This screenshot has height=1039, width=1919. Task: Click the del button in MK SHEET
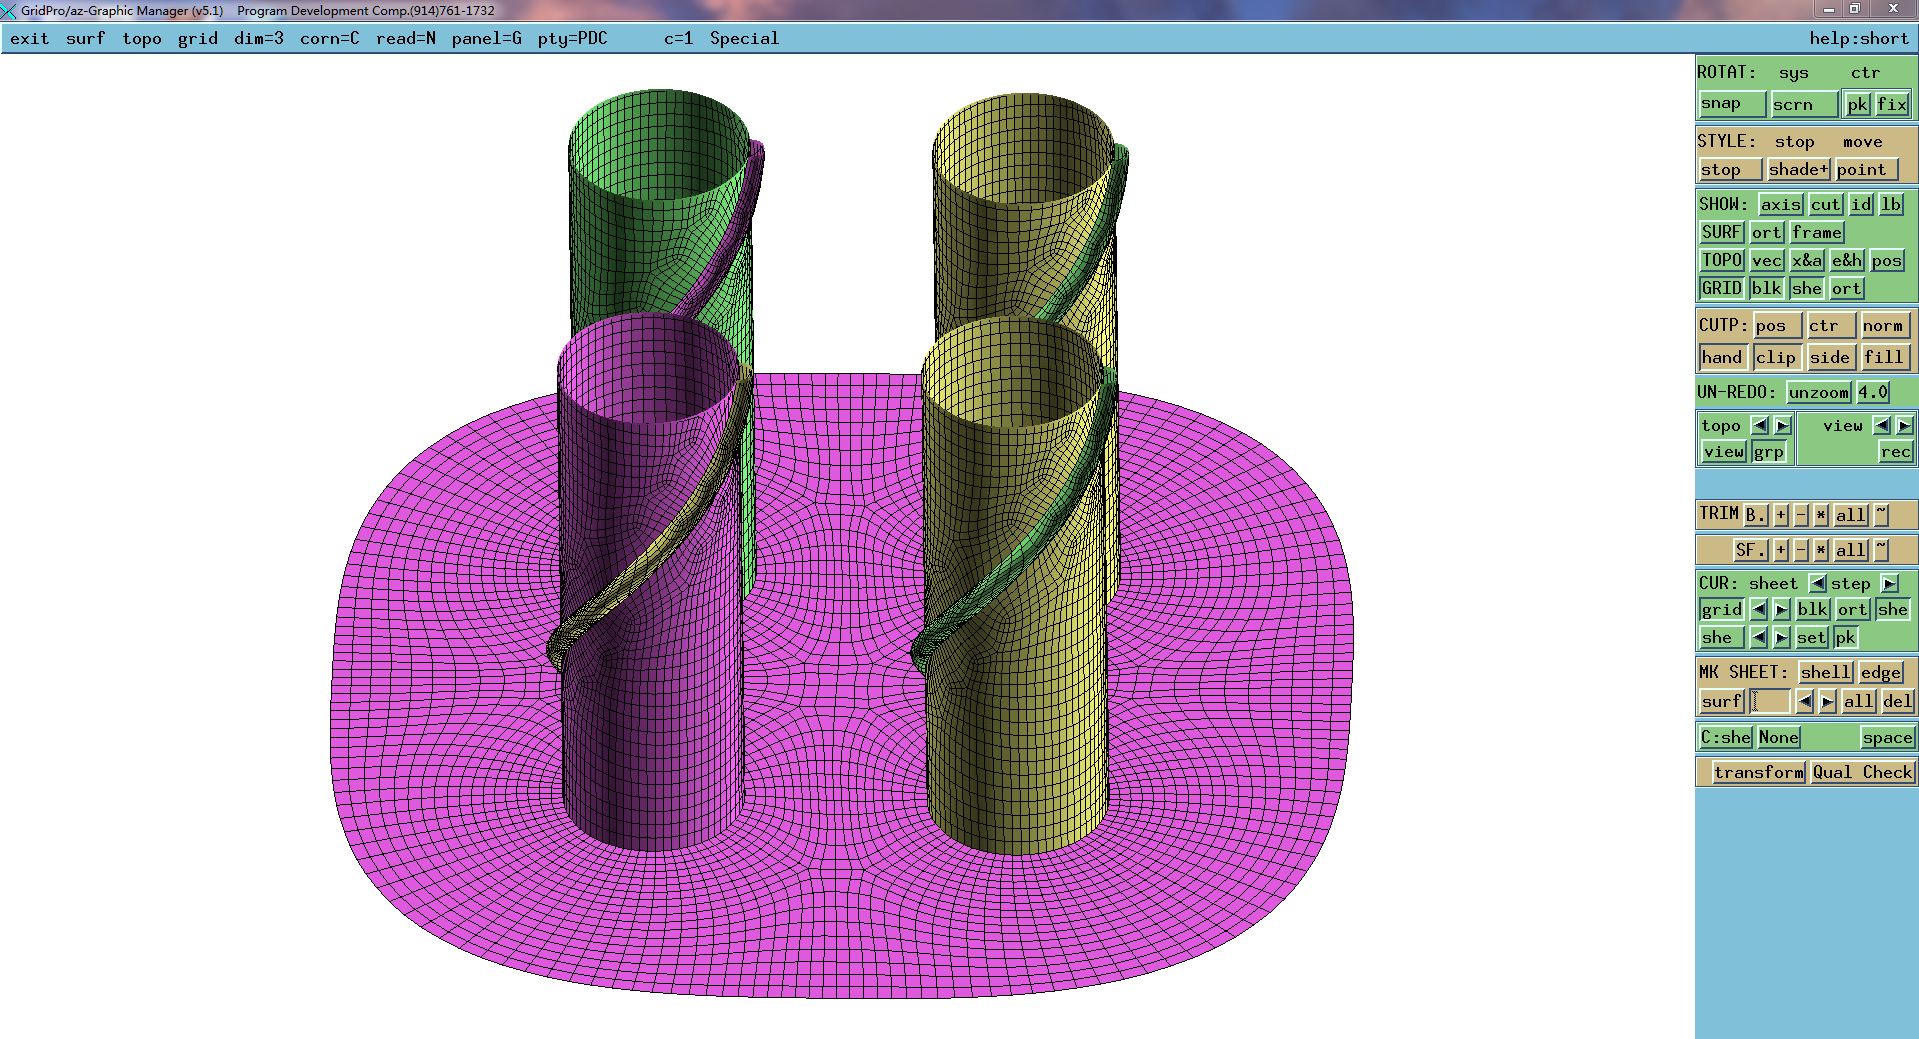click(1897, 701)
